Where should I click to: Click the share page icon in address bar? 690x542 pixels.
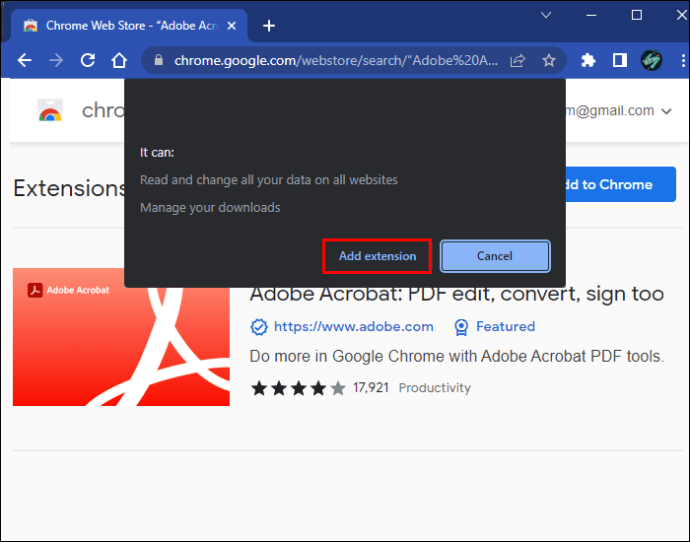pyautogui.click(x=518, y=60)
